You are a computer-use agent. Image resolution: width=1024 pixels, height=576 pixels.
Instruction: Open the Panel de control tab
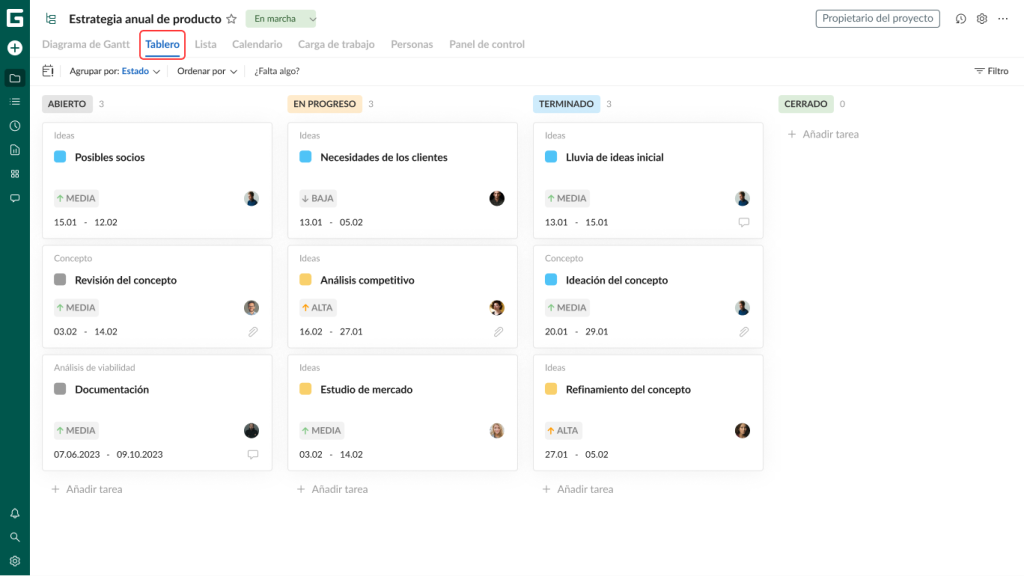[x=487, y=44]
